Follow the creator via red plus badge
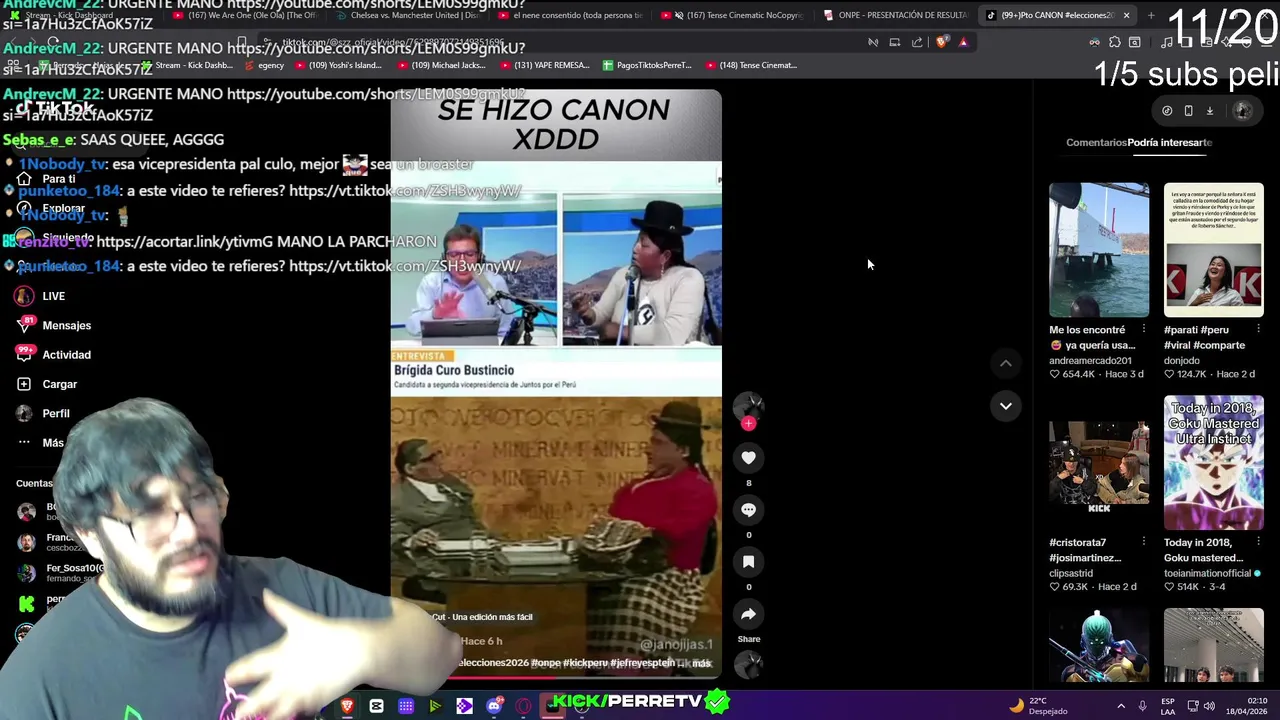This screenshot has height=720, width=1280. (748, 424)
